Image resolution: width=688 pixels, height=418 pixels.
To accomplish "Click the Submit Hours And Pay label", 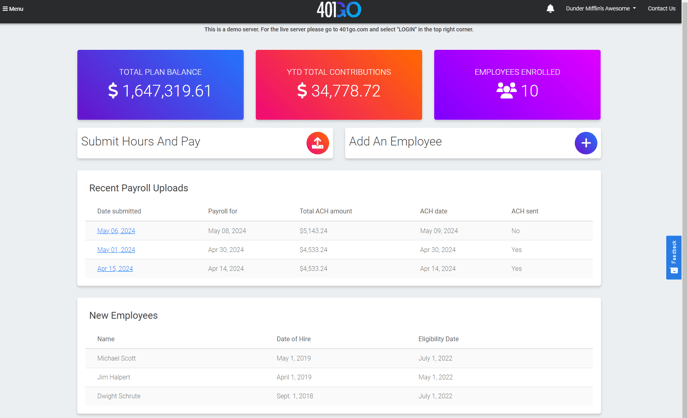I will pyautogui.click(x=141, y=142).
